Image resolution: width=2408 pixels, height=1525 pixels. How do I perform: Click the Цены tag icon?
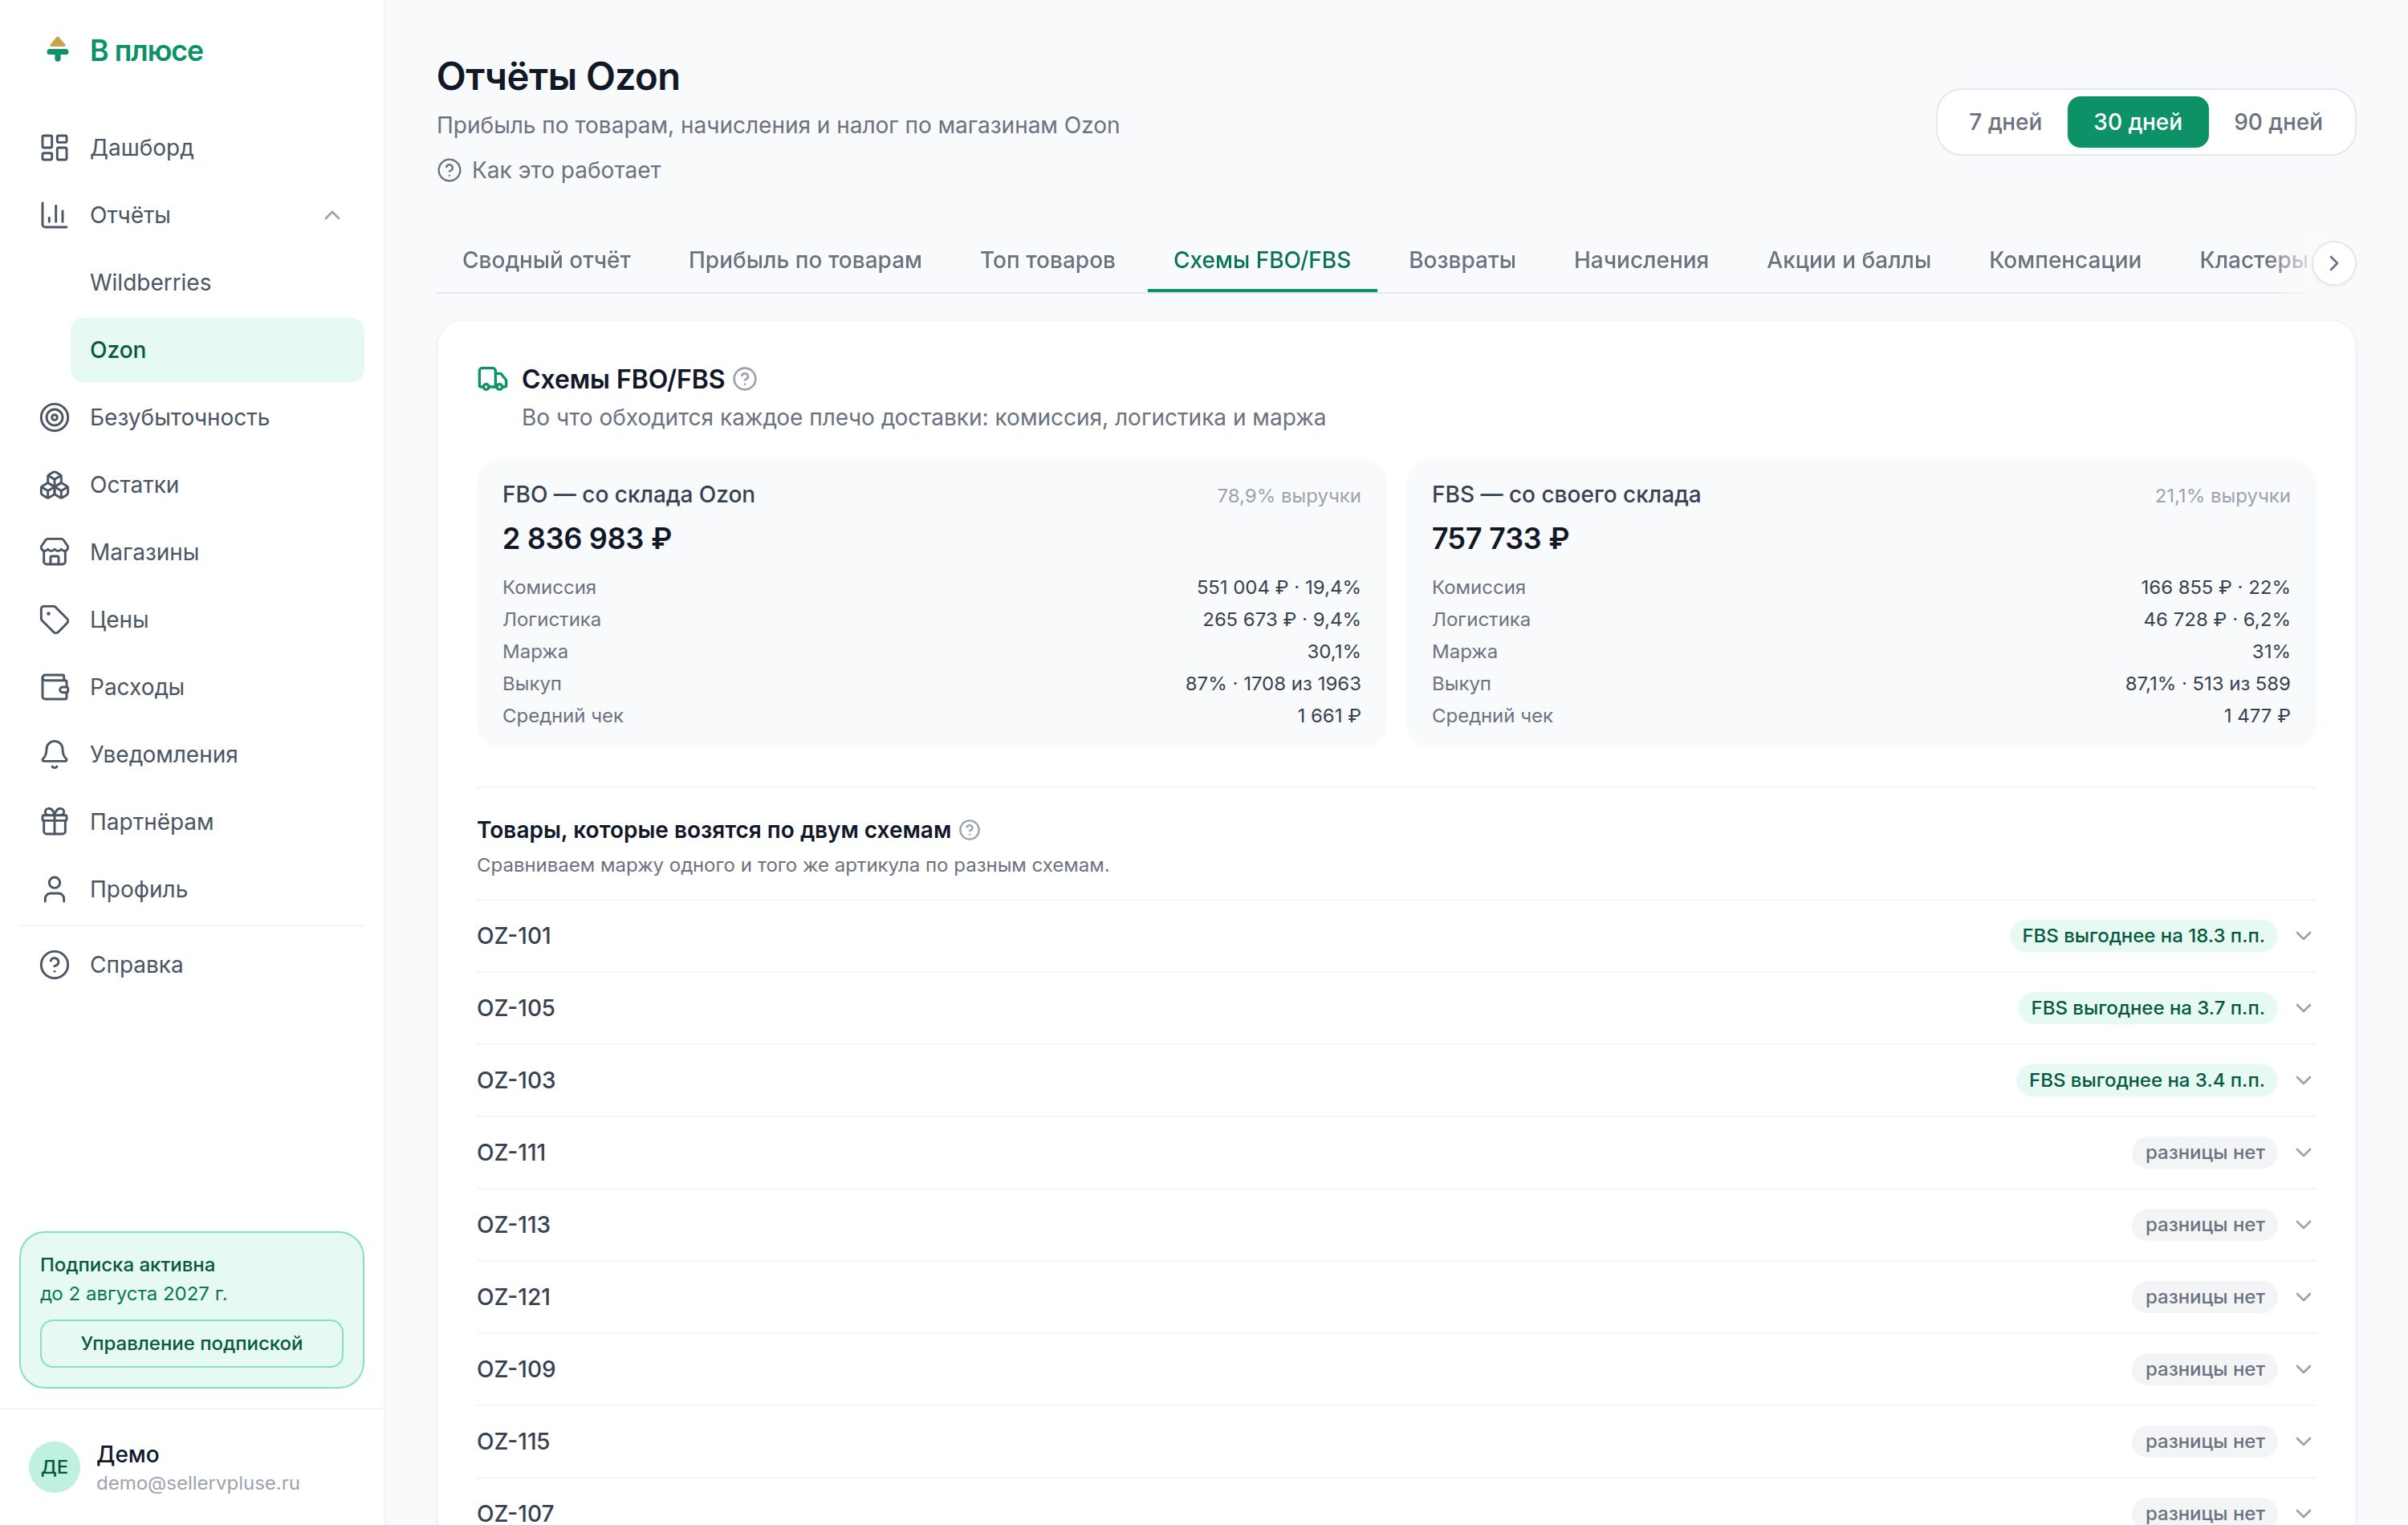(x=54, y=620)
